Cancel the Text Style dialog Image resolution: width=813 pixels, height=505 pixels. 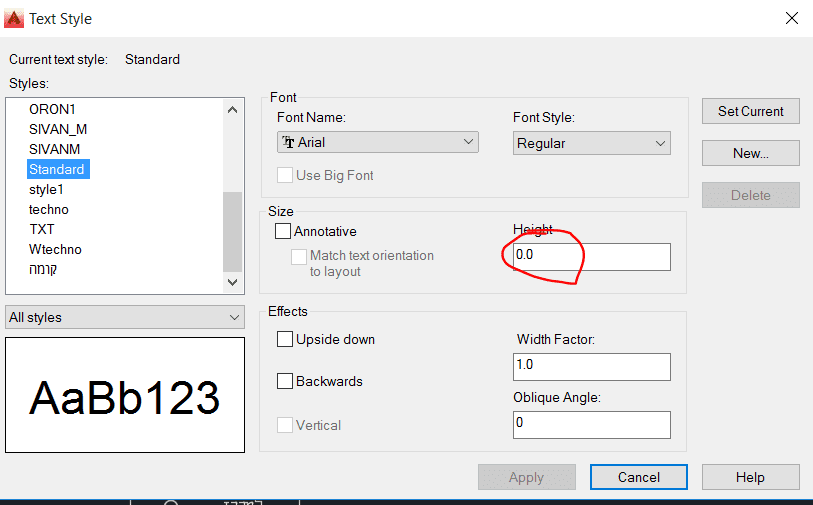pyautogui.click(x=638, y=477)
